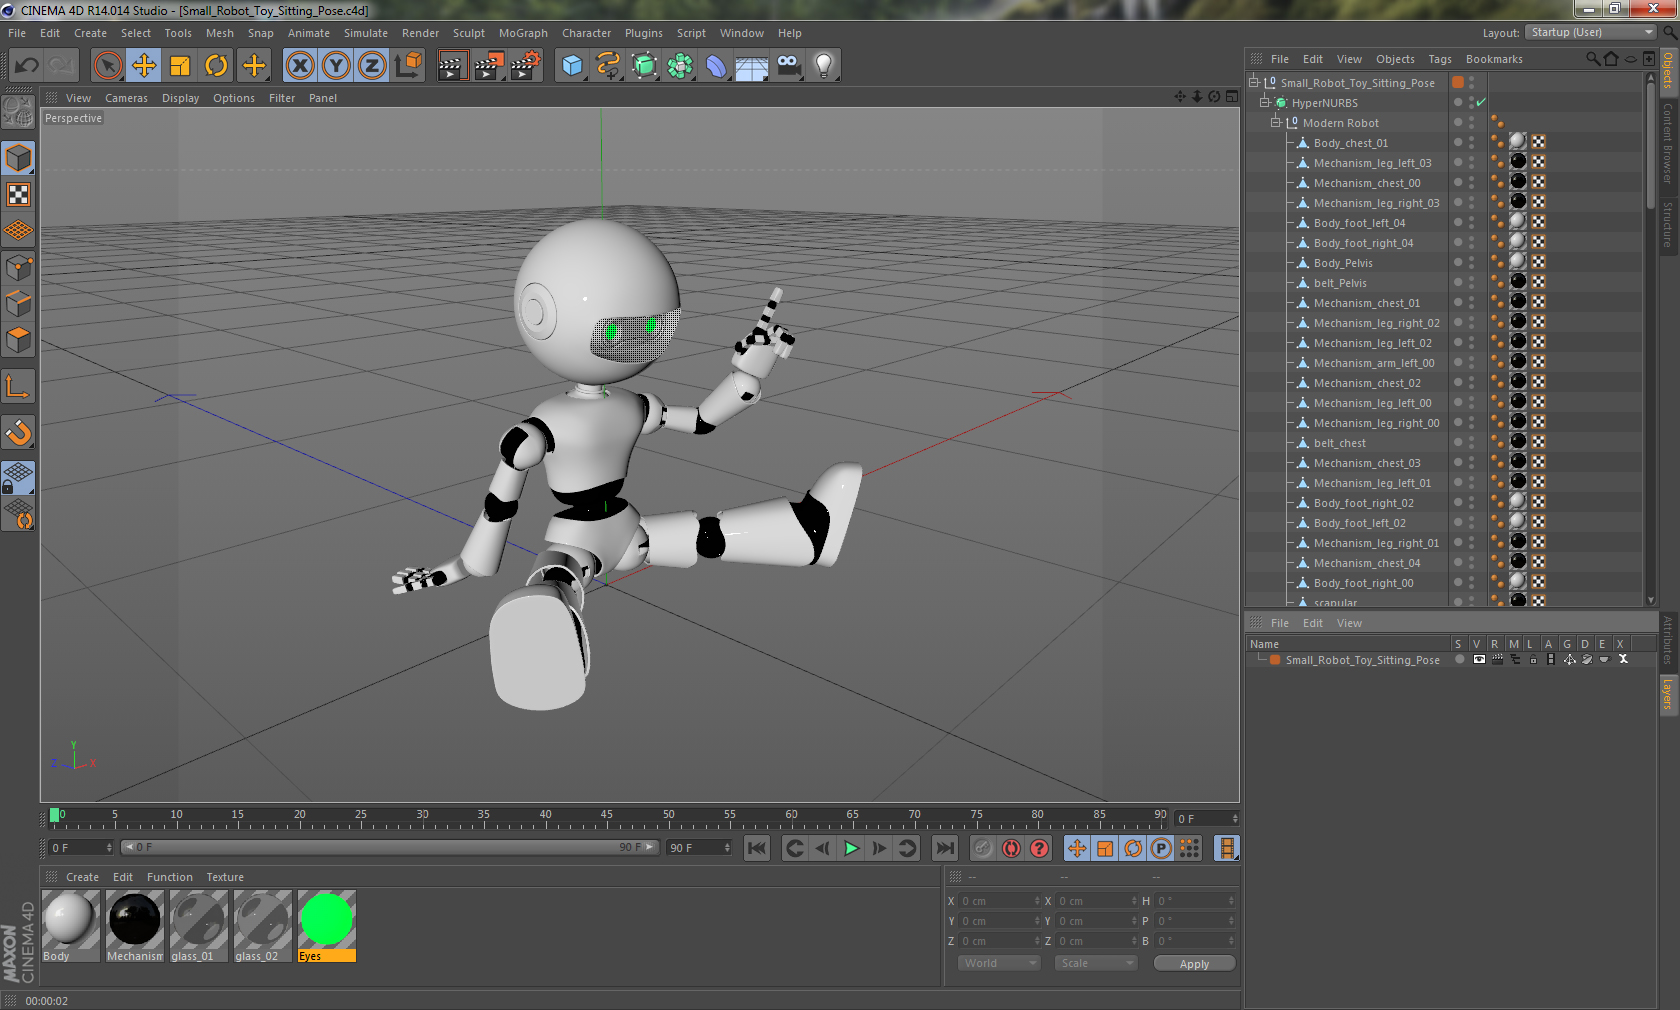Toggle Y axis lock

click(336, 66)
